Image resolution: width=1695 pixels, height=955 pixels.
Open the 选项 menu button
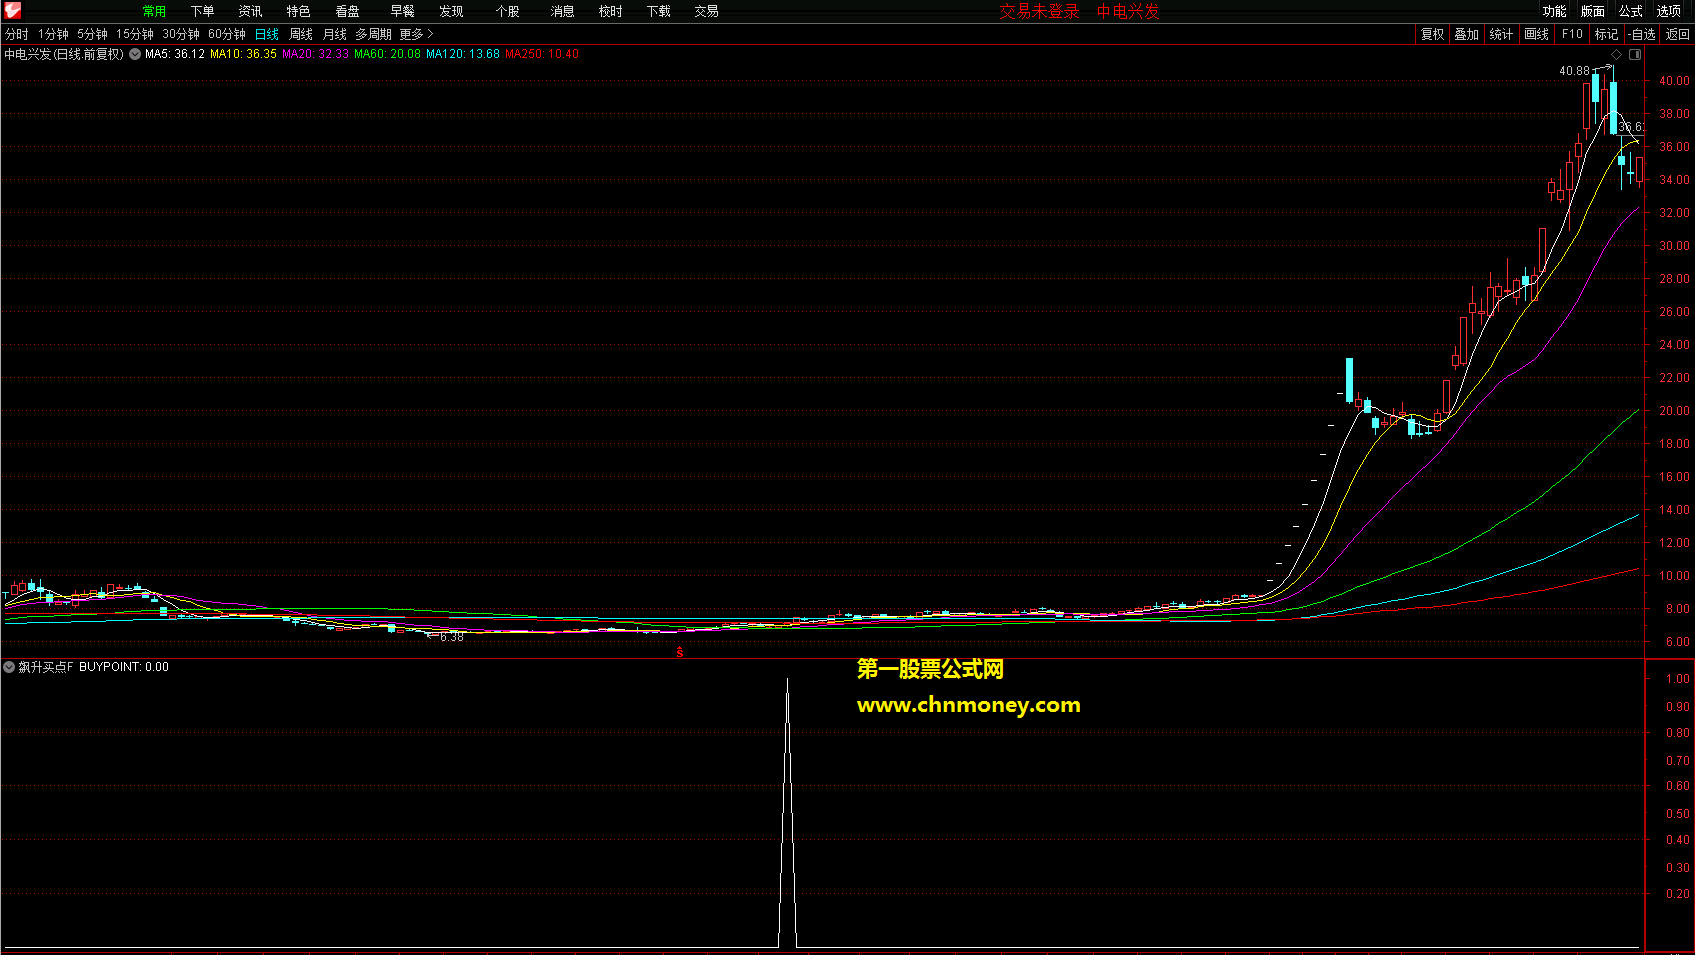coord(1668,11)
